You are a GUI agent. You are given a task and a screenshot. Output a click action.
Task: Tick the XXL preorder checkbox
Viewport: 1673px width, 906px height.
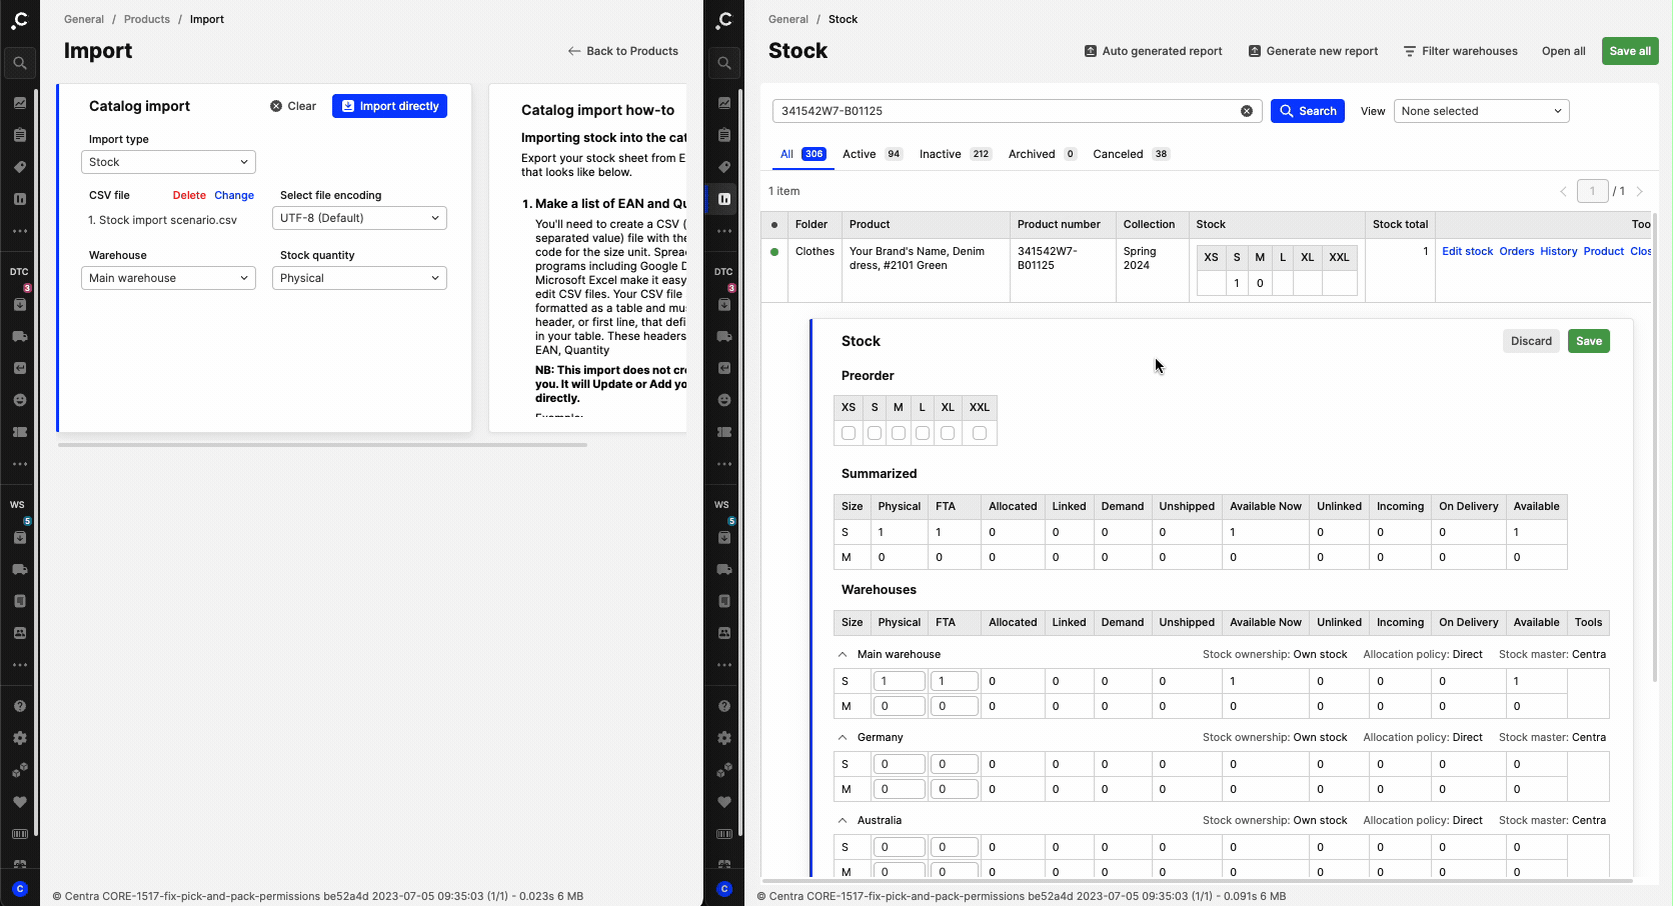(979, 433)
